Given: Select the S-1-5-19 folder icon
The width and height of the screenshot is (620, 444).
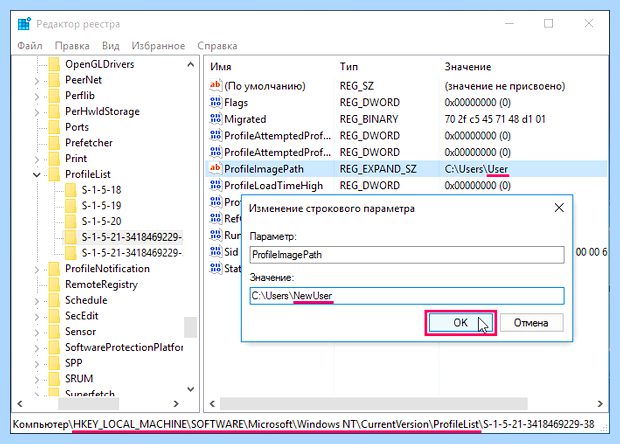Looking at the screenshot, I should (71, 206).
